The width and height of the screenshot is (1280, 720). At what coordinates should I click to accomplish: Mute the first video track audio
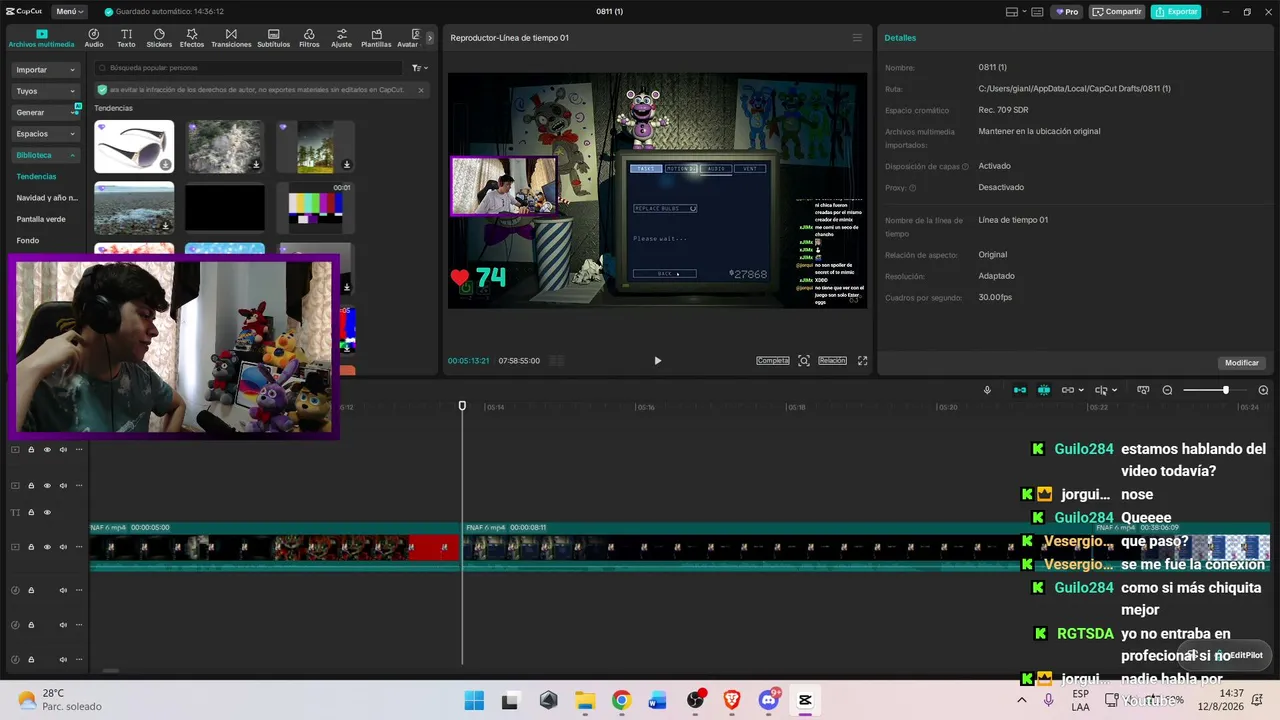point(63,449)
